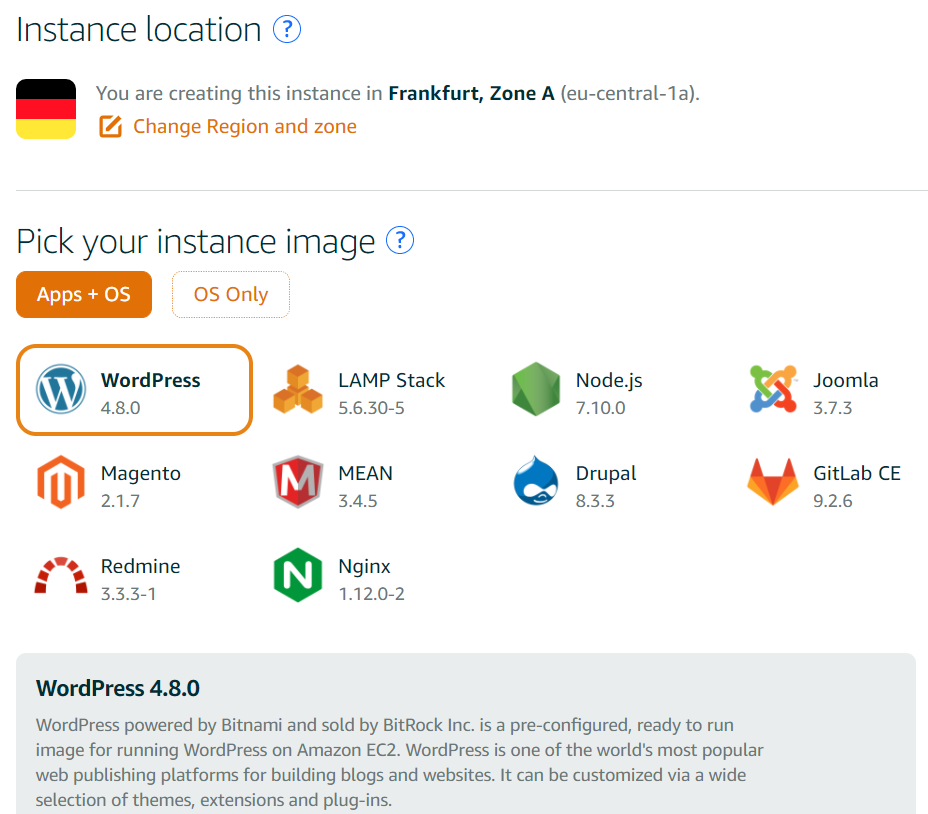The image size is (928, 814).
Task: Click GitLab CE version 9.2.6
Action: pos(833,501)
